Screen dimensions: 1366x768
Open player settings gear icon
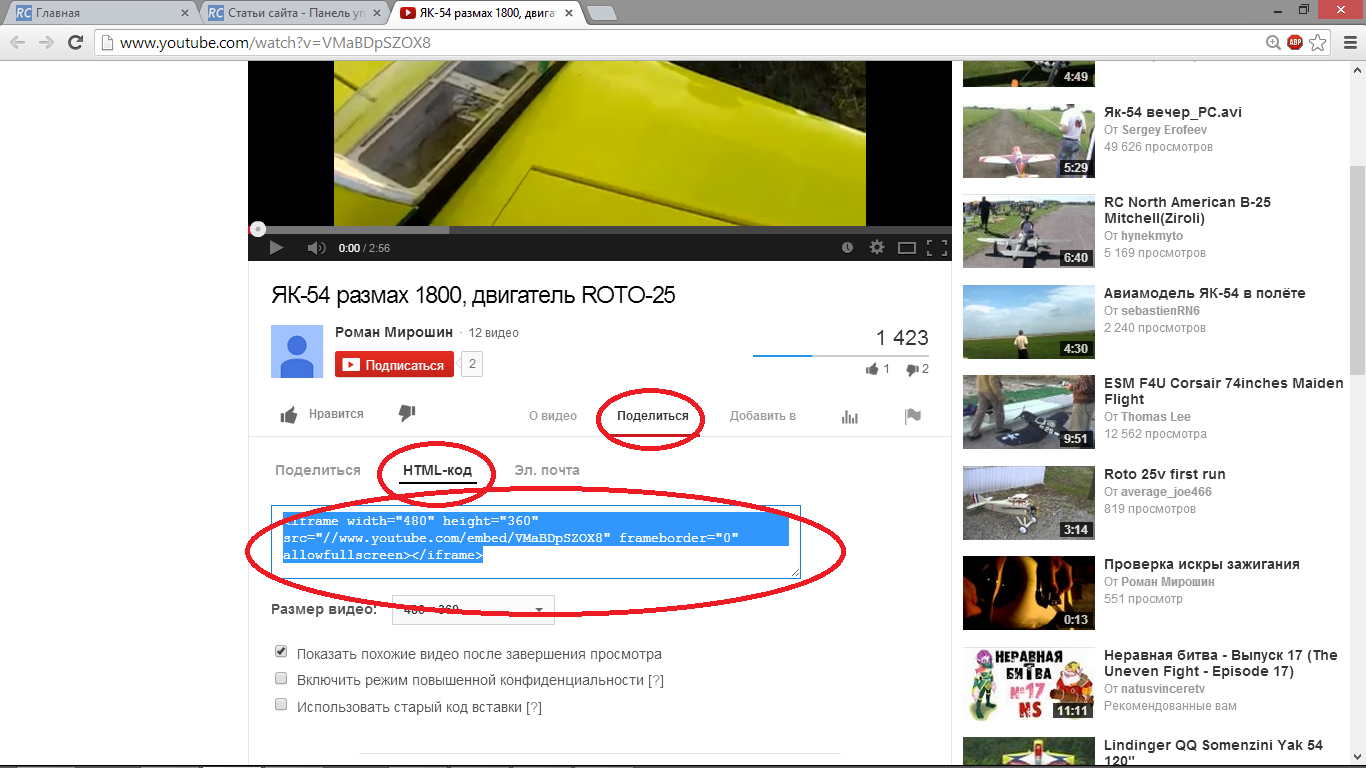point(877,248)
